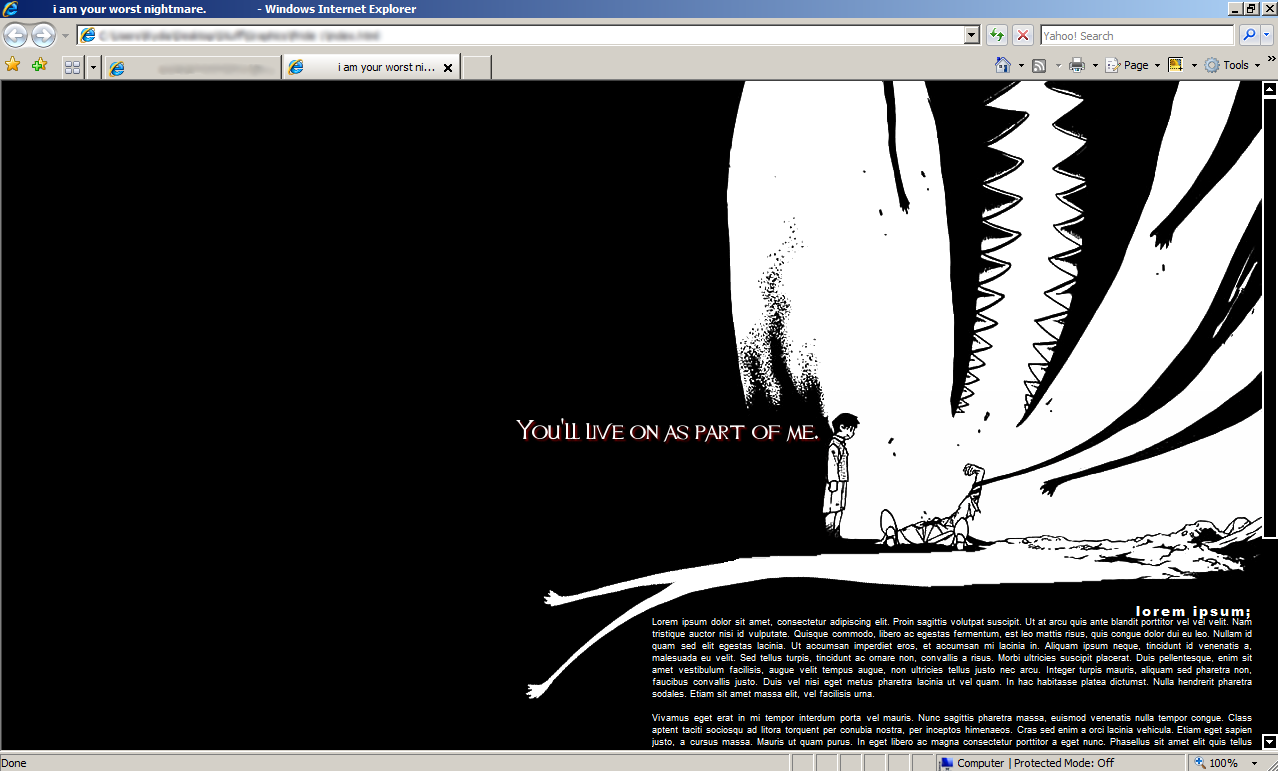Go back using the Back arrow button
Screen dimensions: 1278x771
[x=15, y=36]
